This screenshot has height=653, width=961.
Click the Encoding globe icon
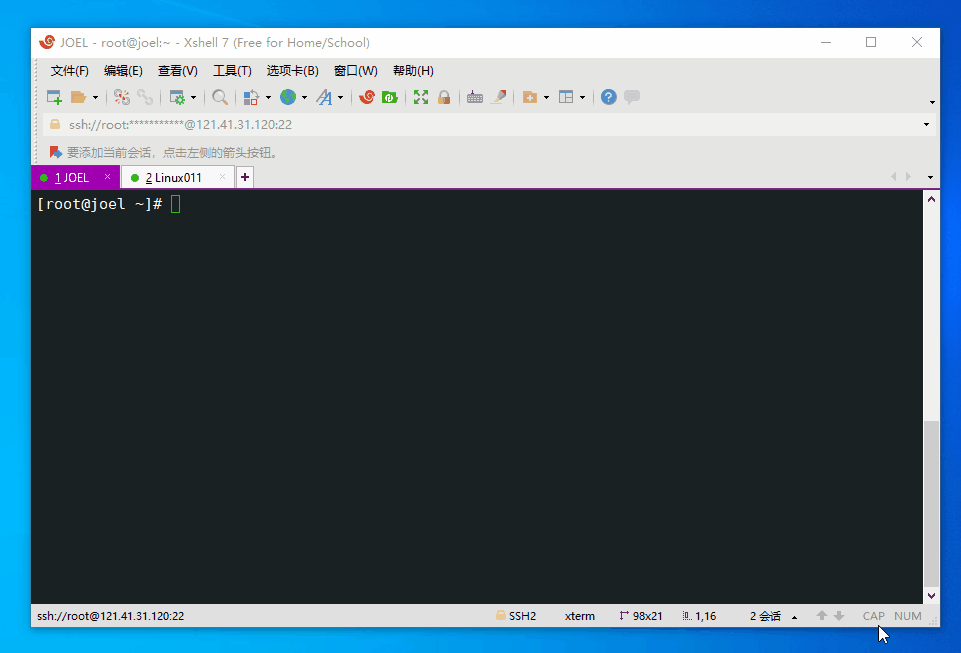(288, 97)
